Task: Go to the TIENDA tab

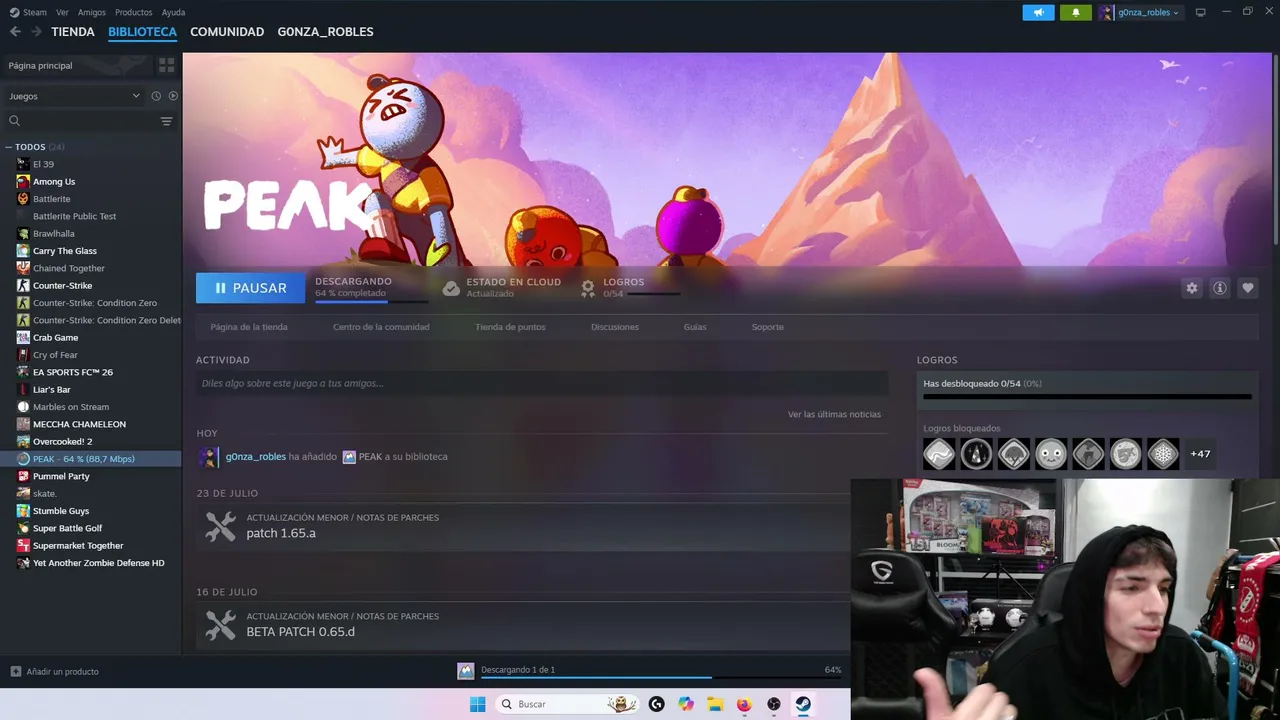Action: point(73,32)
